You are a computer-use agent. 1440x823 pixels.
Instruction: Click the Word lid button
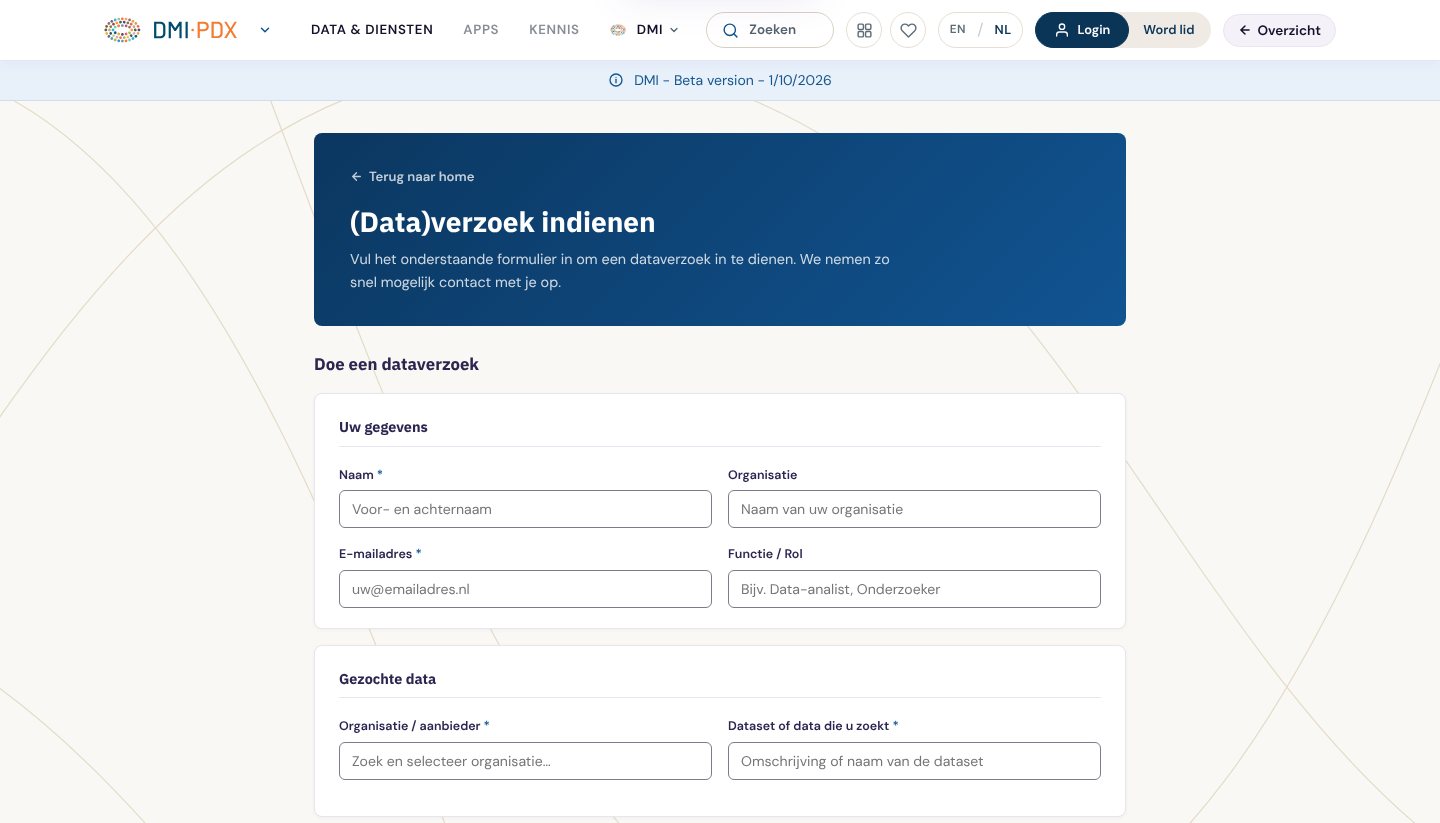pyautogui.click(x=1169, y=30)
